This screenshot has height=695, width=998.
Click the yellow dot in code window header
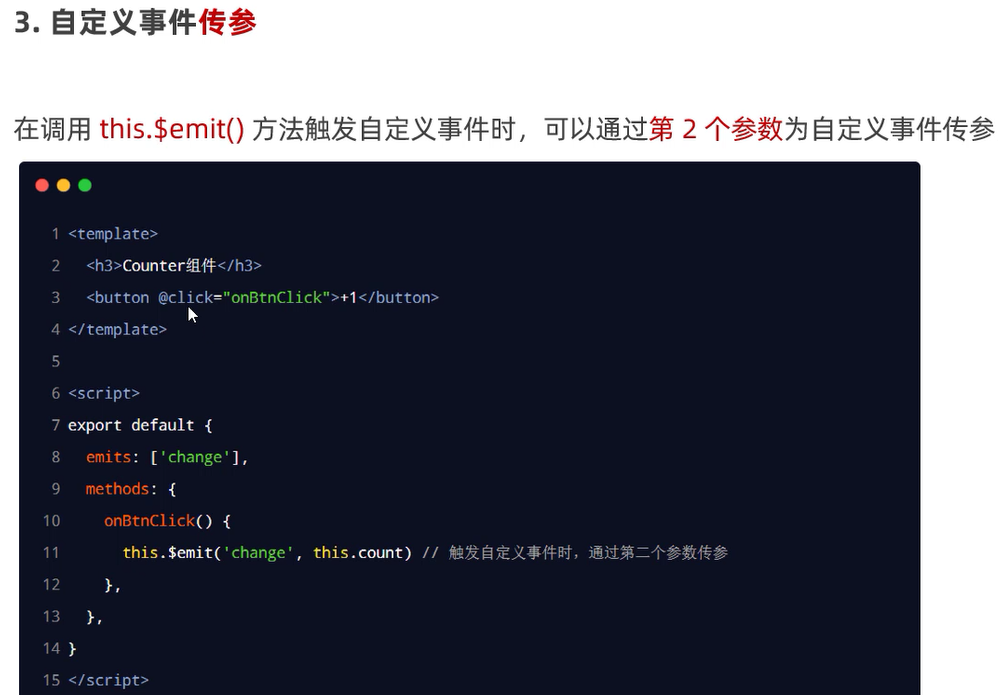[x=63, y=185]
